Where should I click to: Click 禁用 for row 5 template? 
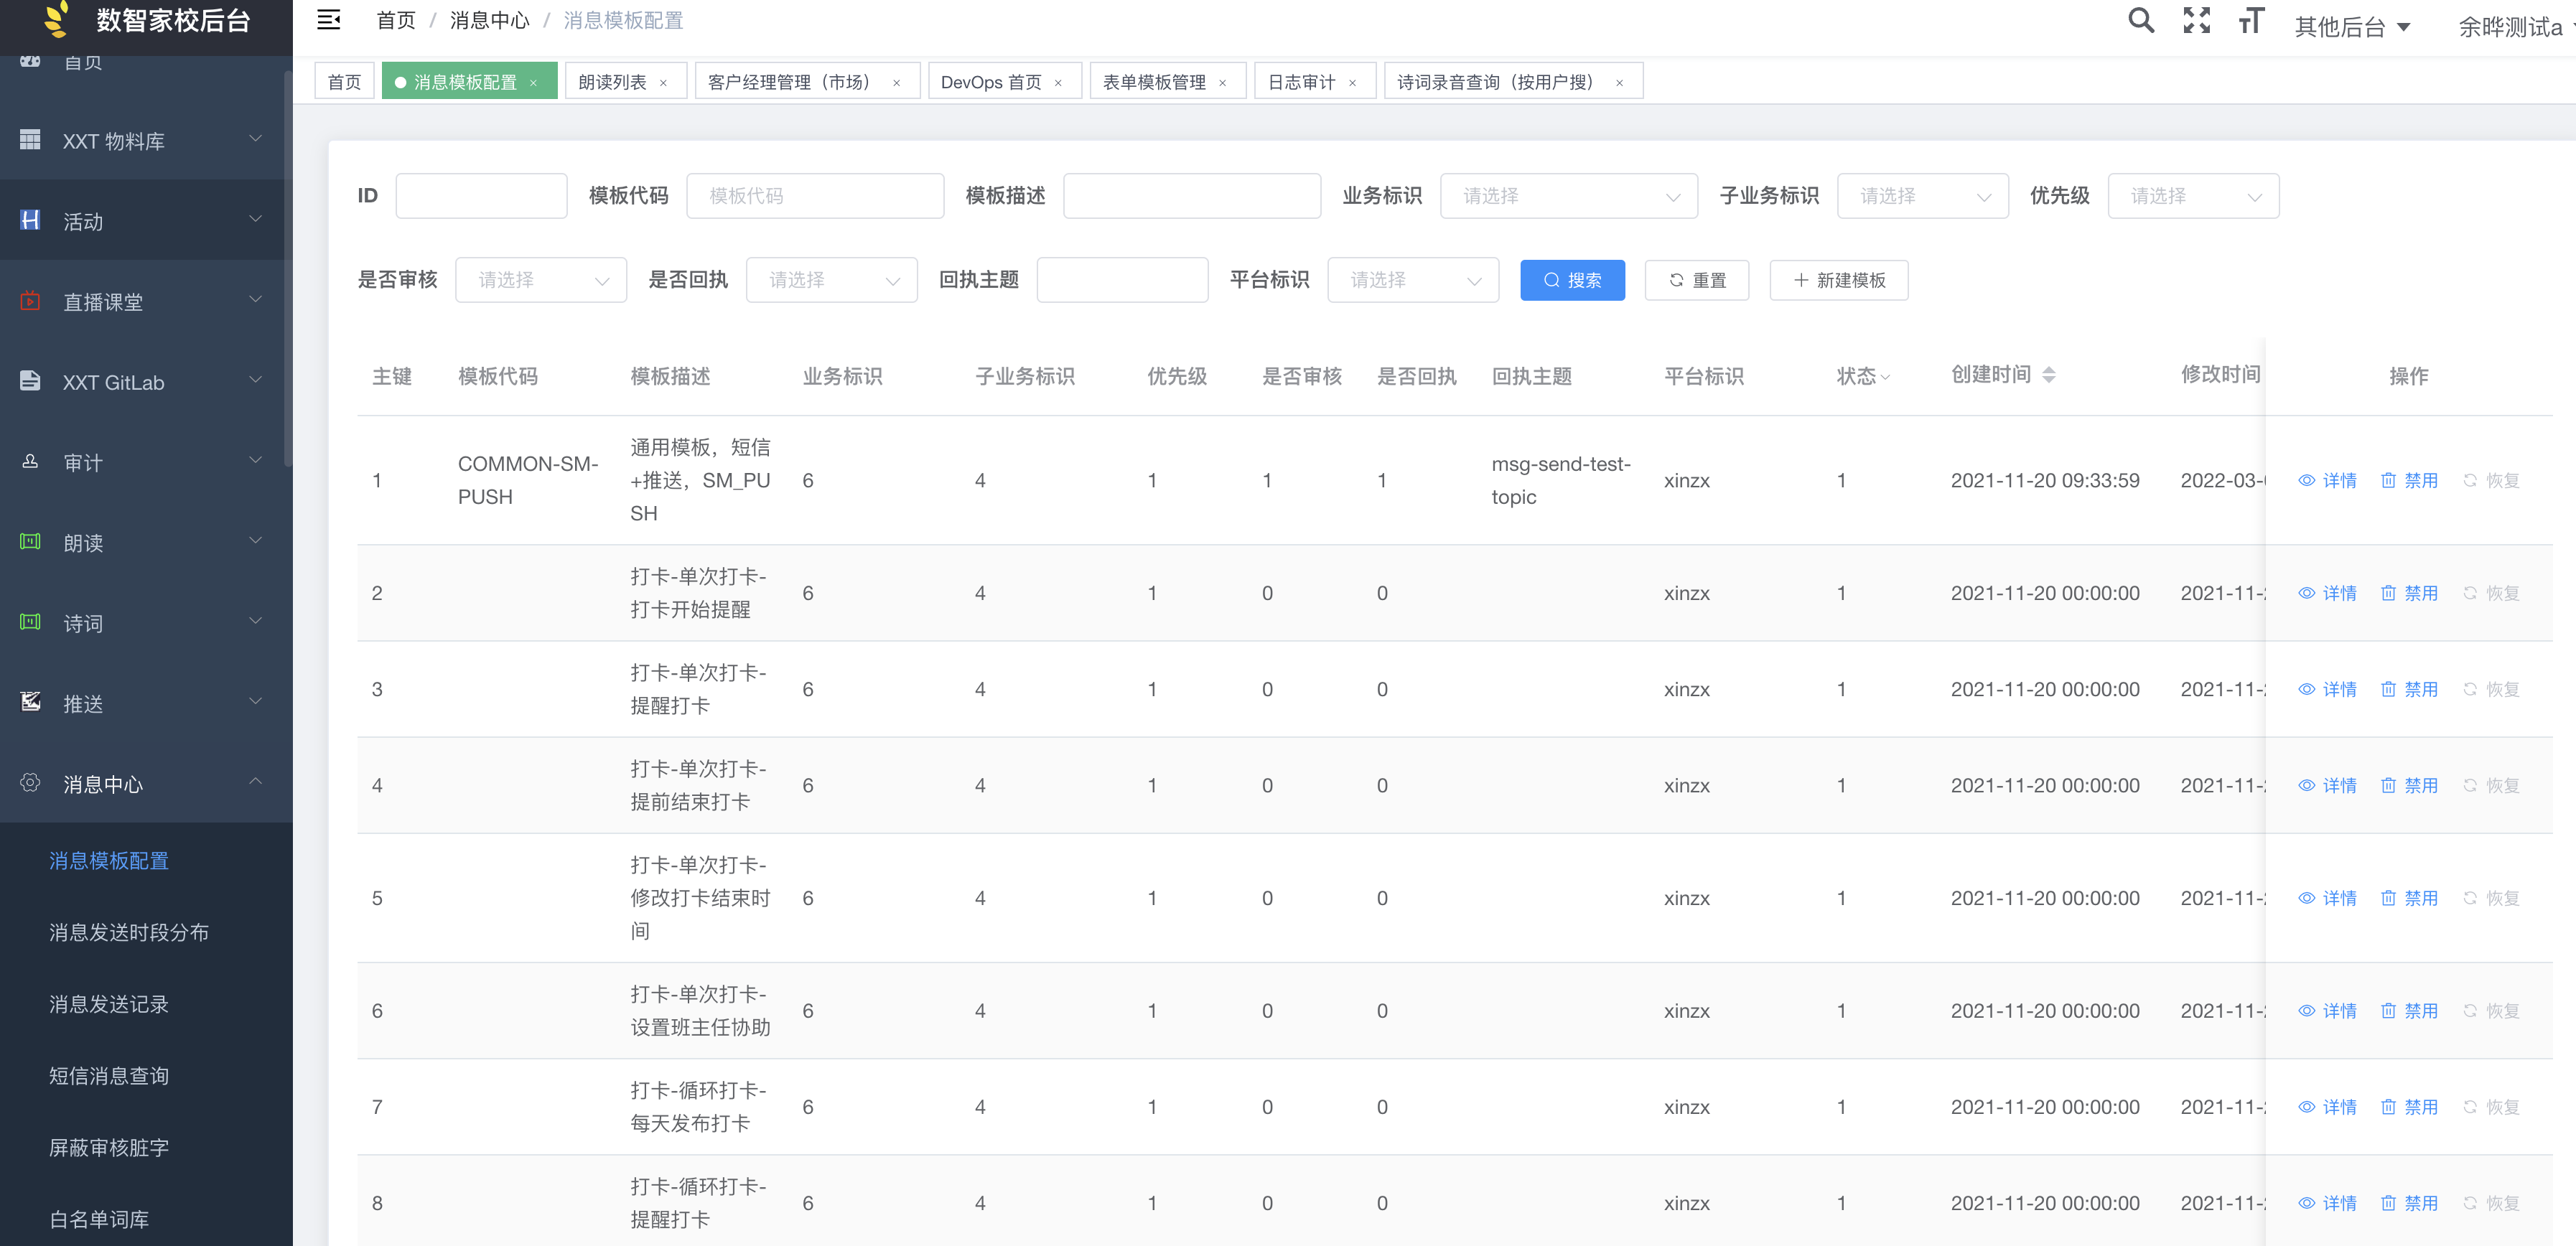2410,899
